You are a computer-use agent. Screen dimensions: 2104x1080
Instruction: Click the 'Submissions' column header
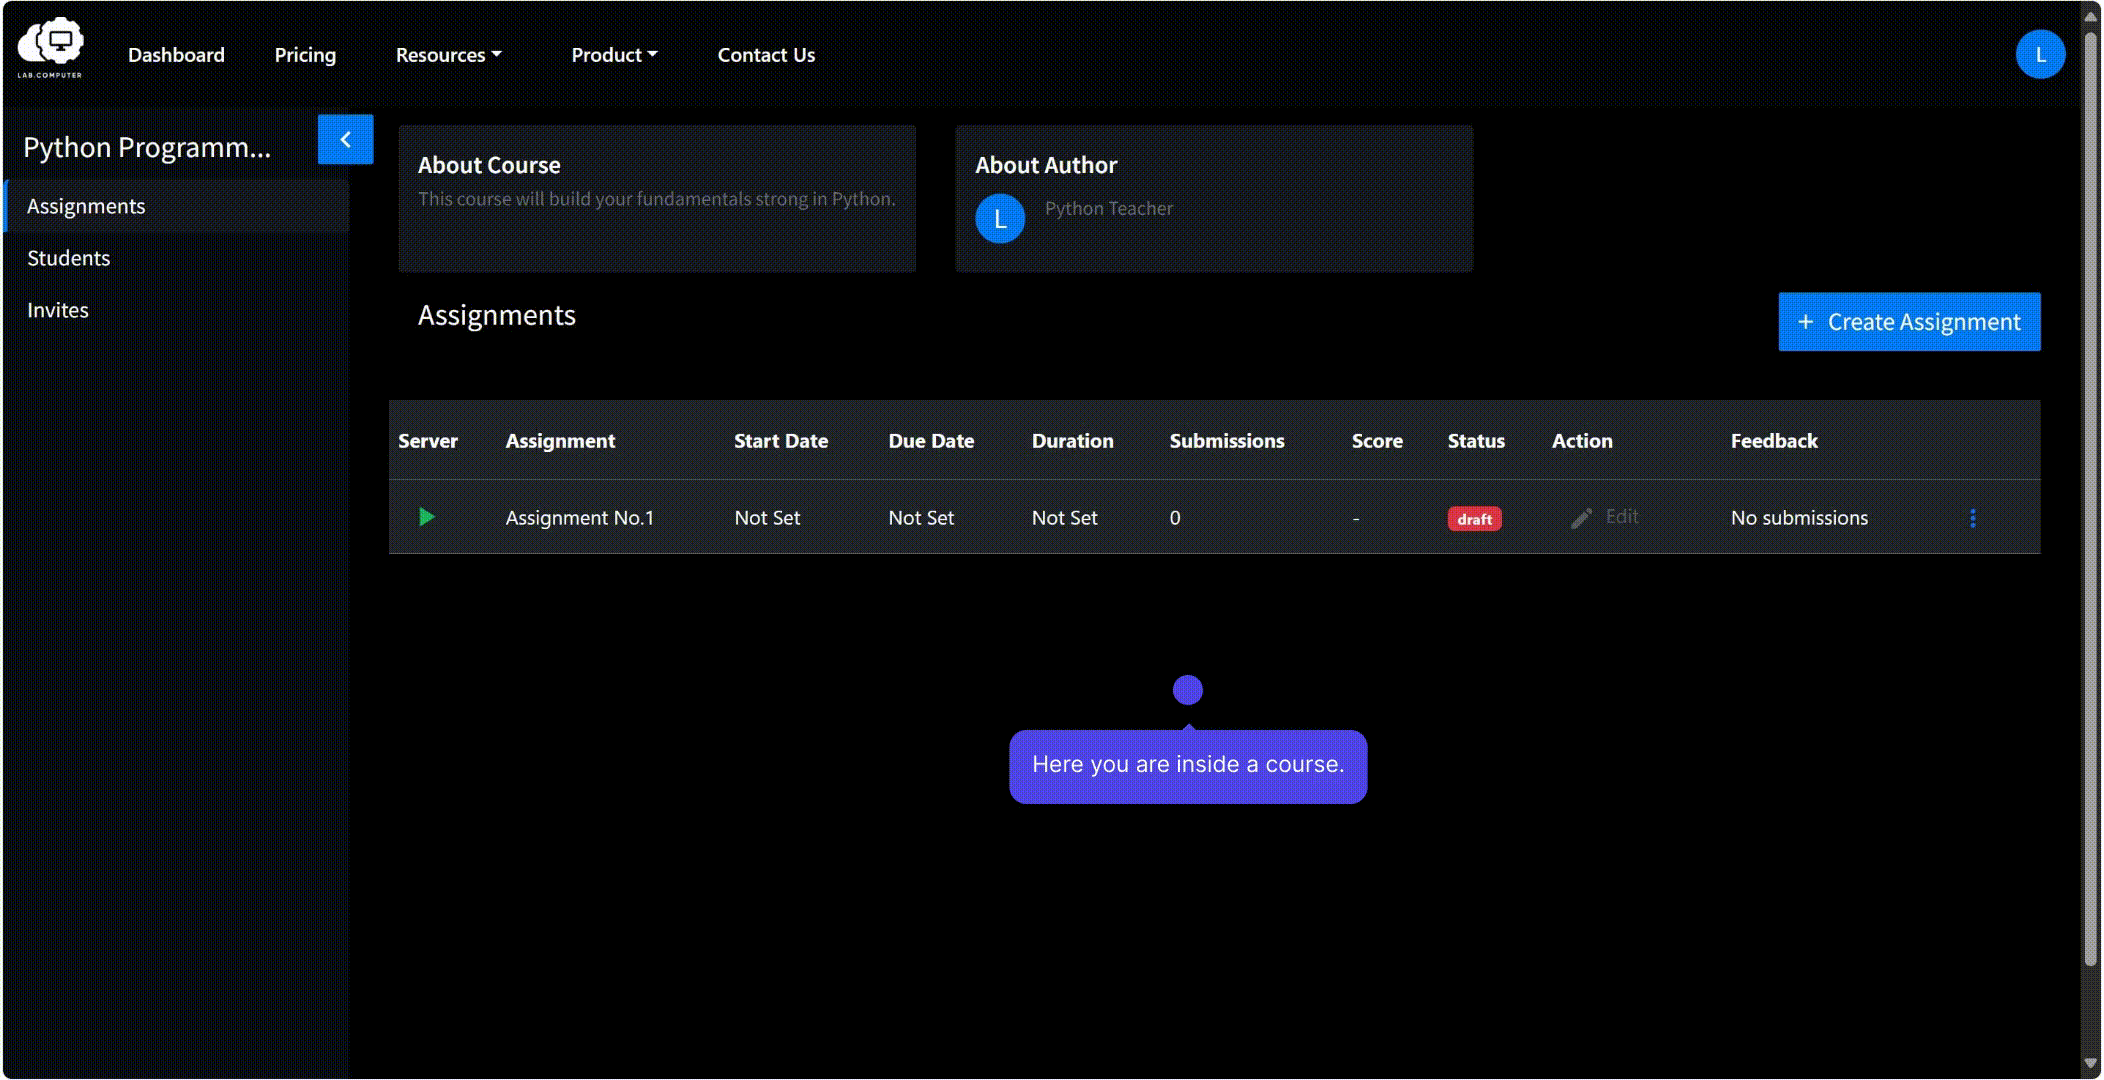click(1227, 441)
